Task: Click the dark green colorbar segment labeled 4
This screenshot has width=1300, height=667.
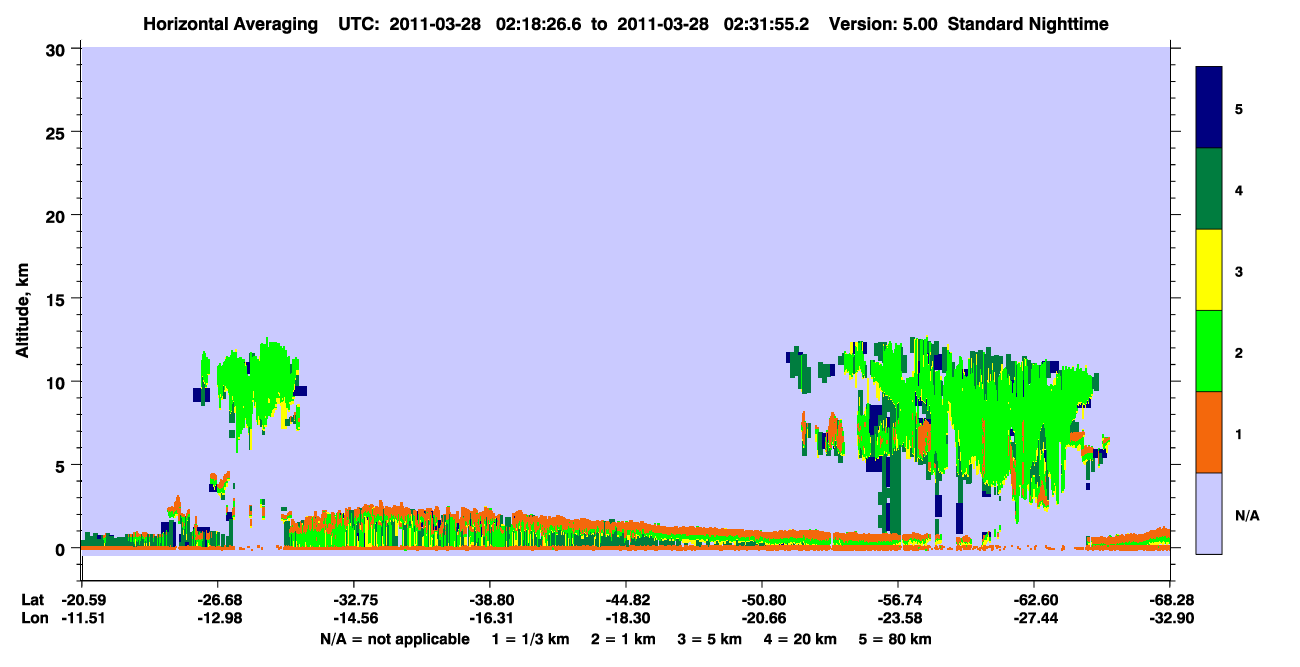Action: pyautogui.click(x=1209, y=189)
